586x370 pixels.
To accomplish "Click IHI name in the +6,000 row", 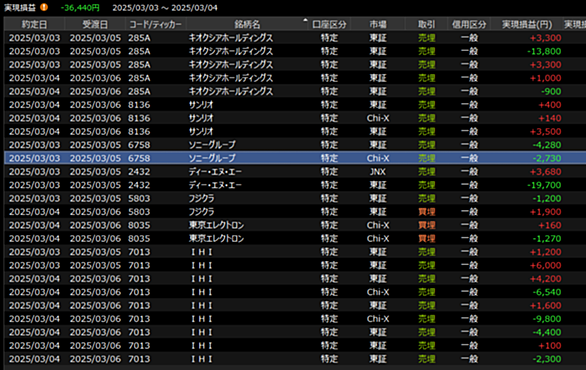I will pyautogui.click(x=201, y=265).
